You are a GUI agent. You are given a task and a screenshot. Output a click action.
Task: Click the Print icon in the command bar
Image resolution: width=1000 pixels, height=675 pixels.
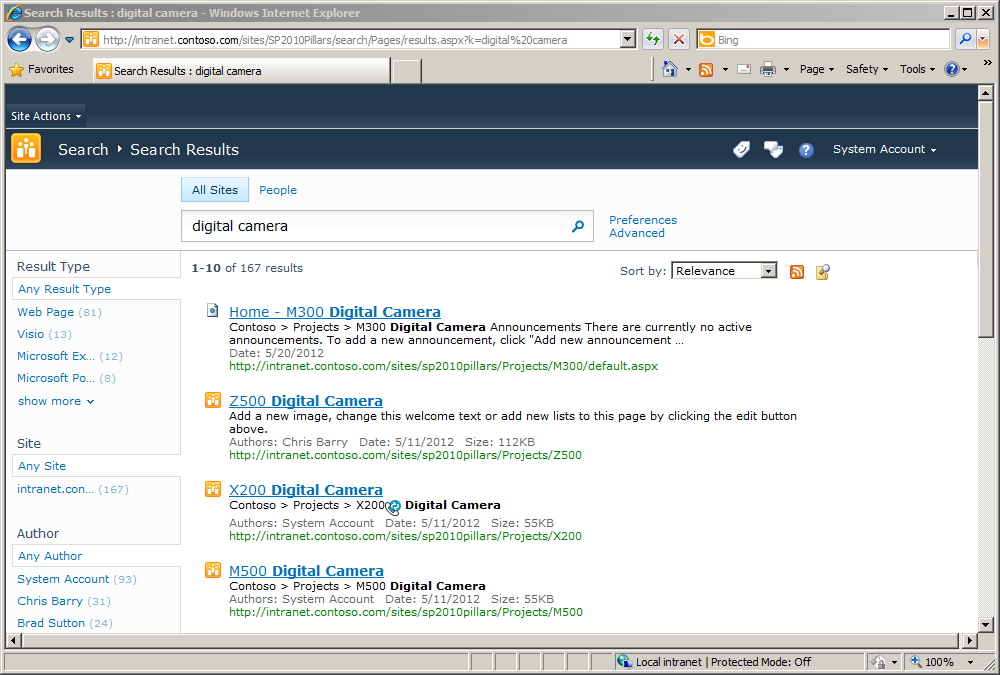[x=768, y=69]
